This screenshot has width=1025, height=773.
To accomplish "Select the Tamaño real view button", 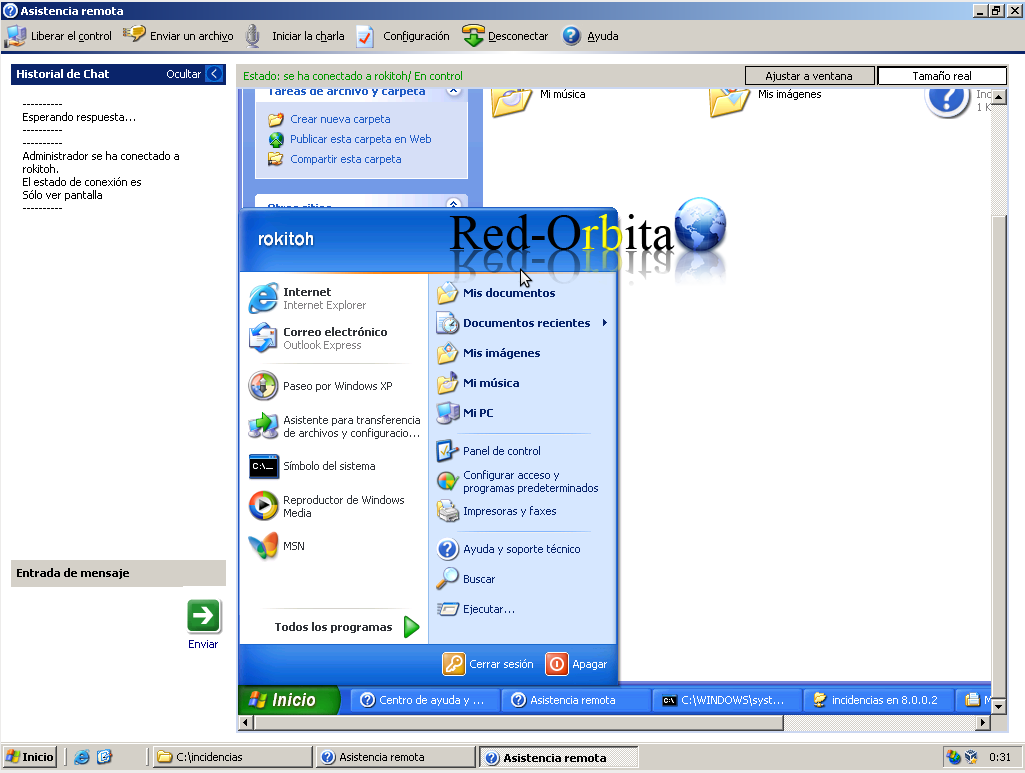I will pyautogui.click(x=941, y=76).
